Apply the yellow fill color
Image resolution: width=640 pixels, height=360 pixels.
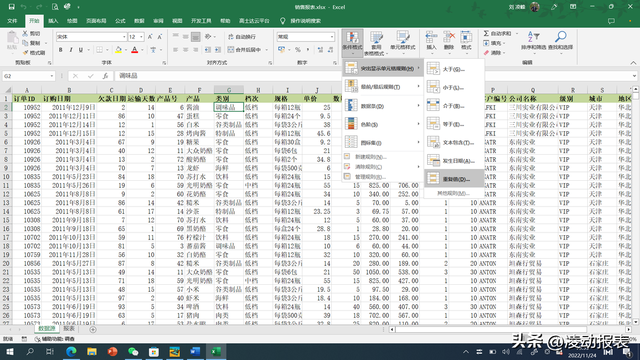click(118, 50)
